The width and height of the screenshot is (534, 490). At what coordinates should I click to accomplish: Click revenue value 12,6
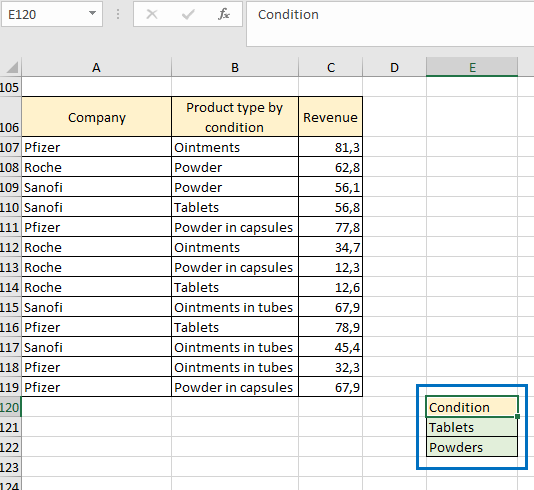pos(330,287)
